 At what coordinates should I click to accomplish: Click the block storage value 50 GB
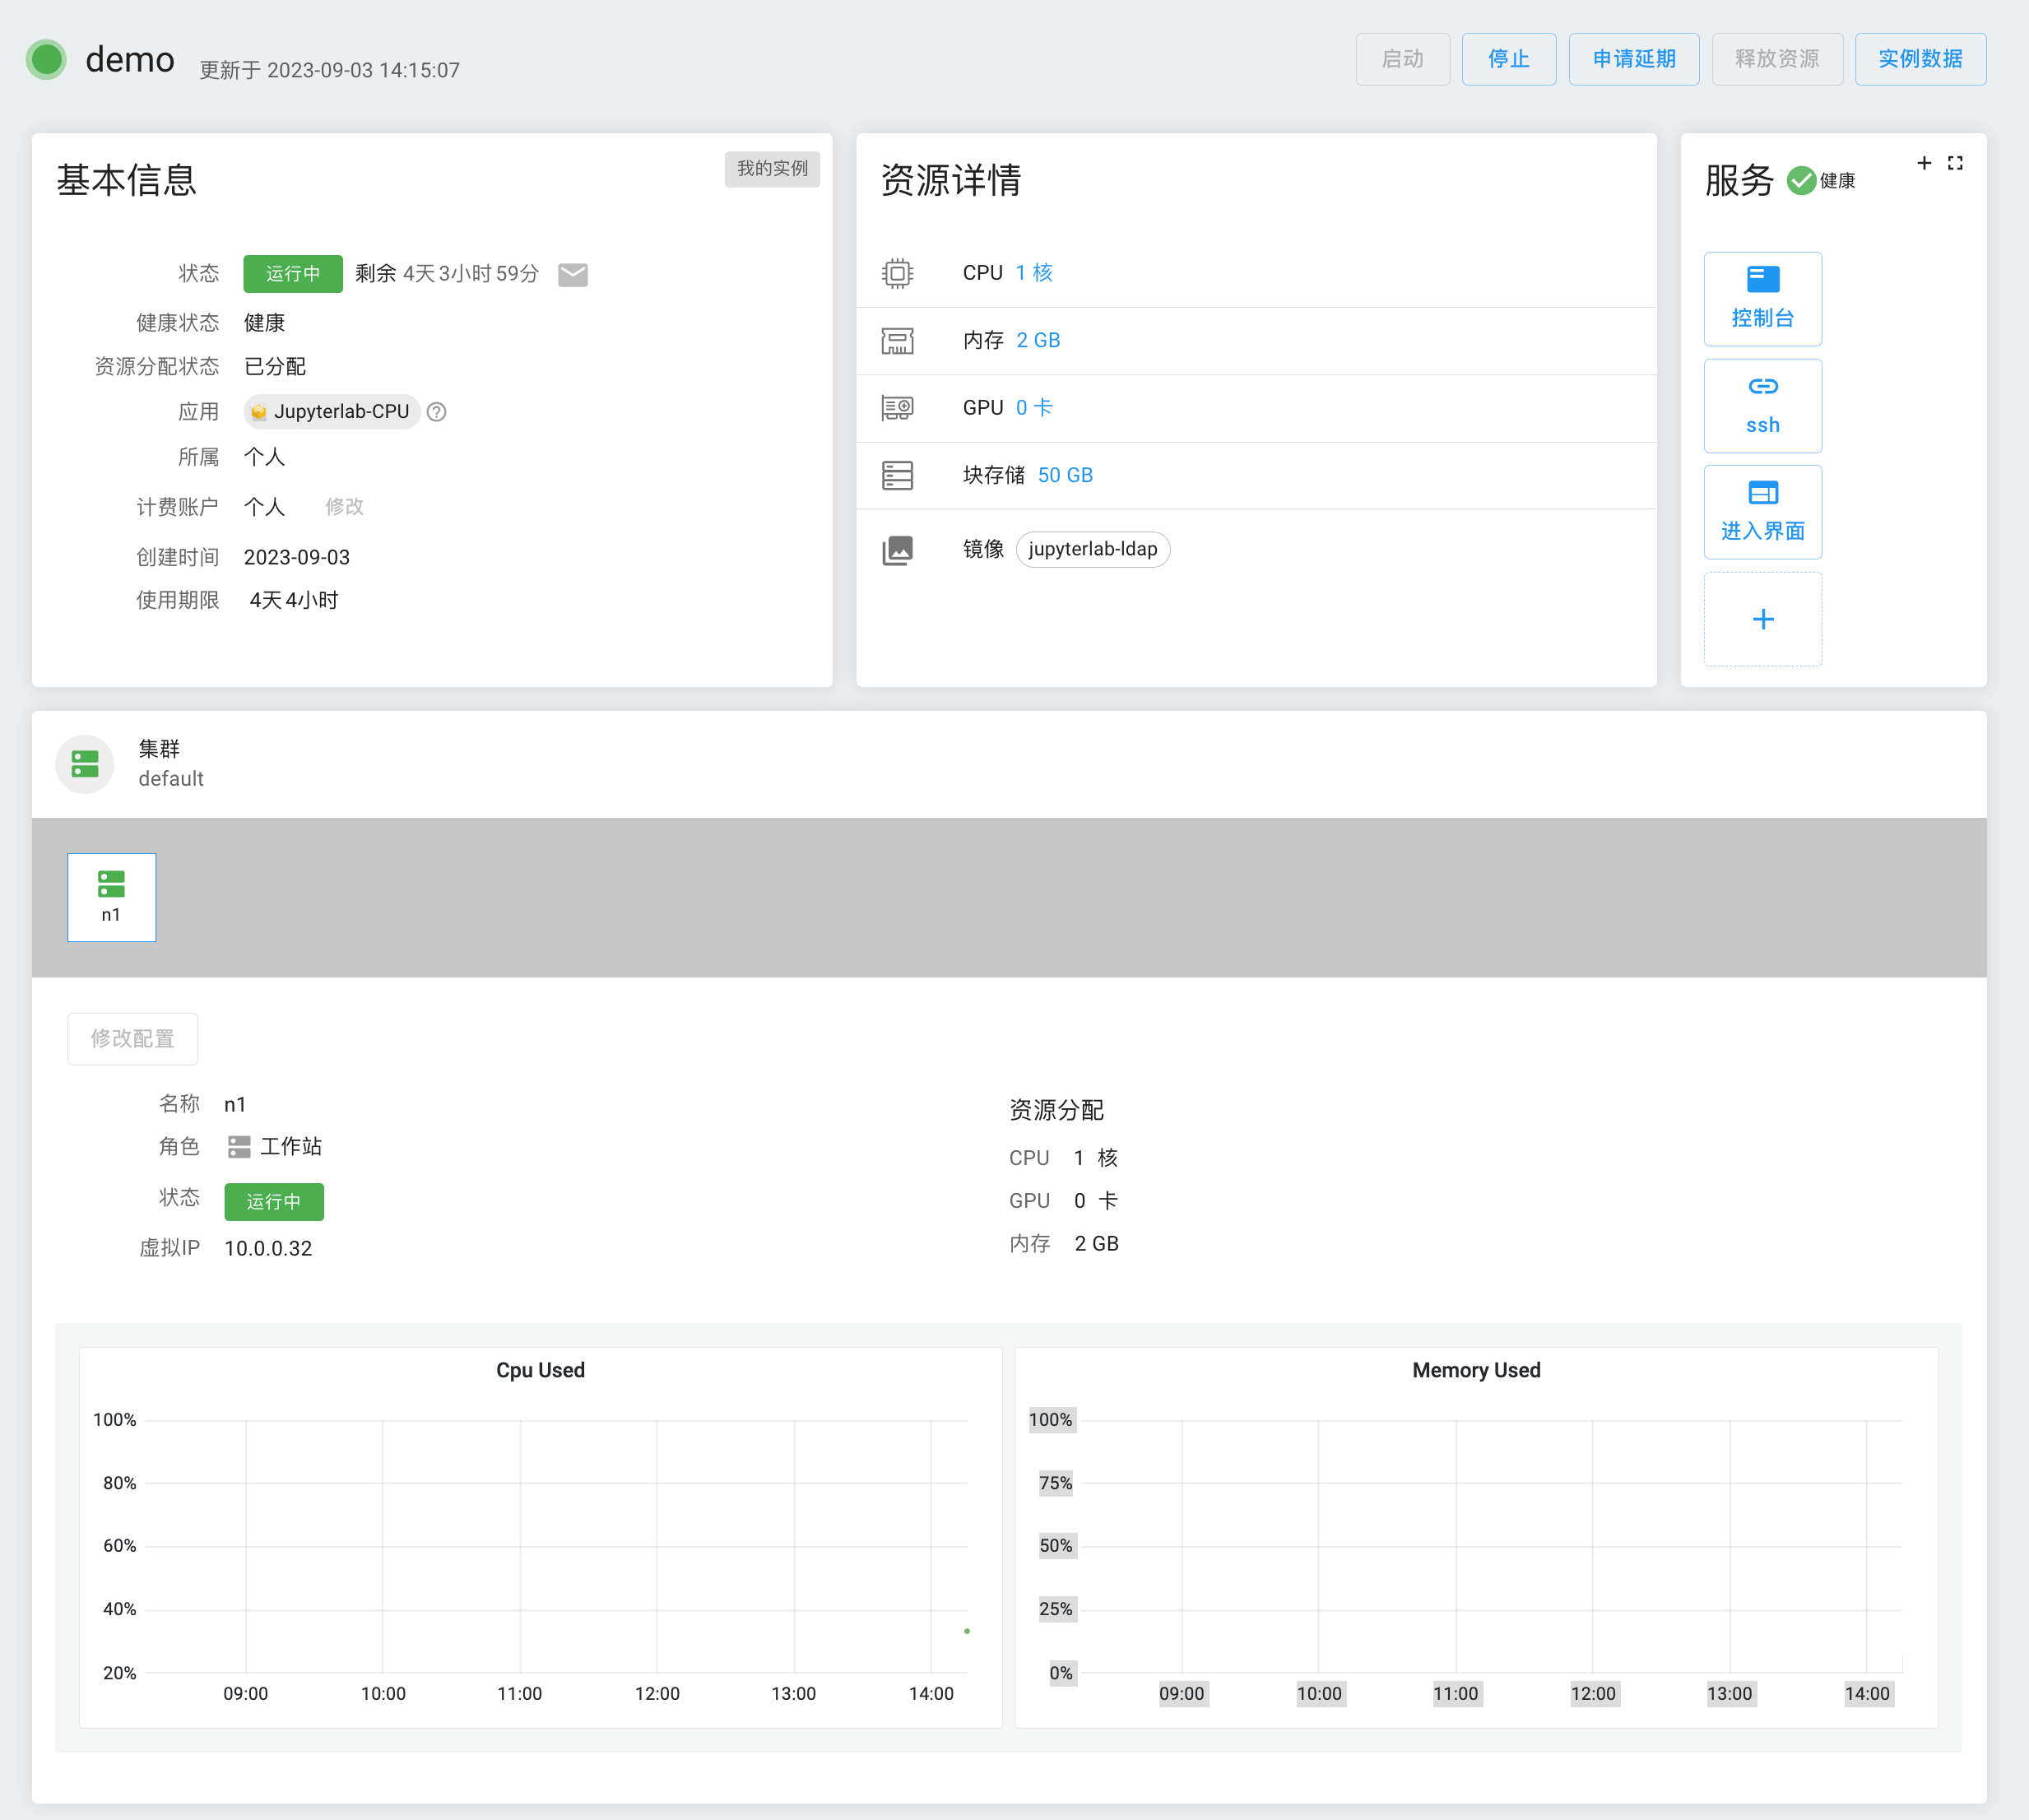pos(1065,475)
